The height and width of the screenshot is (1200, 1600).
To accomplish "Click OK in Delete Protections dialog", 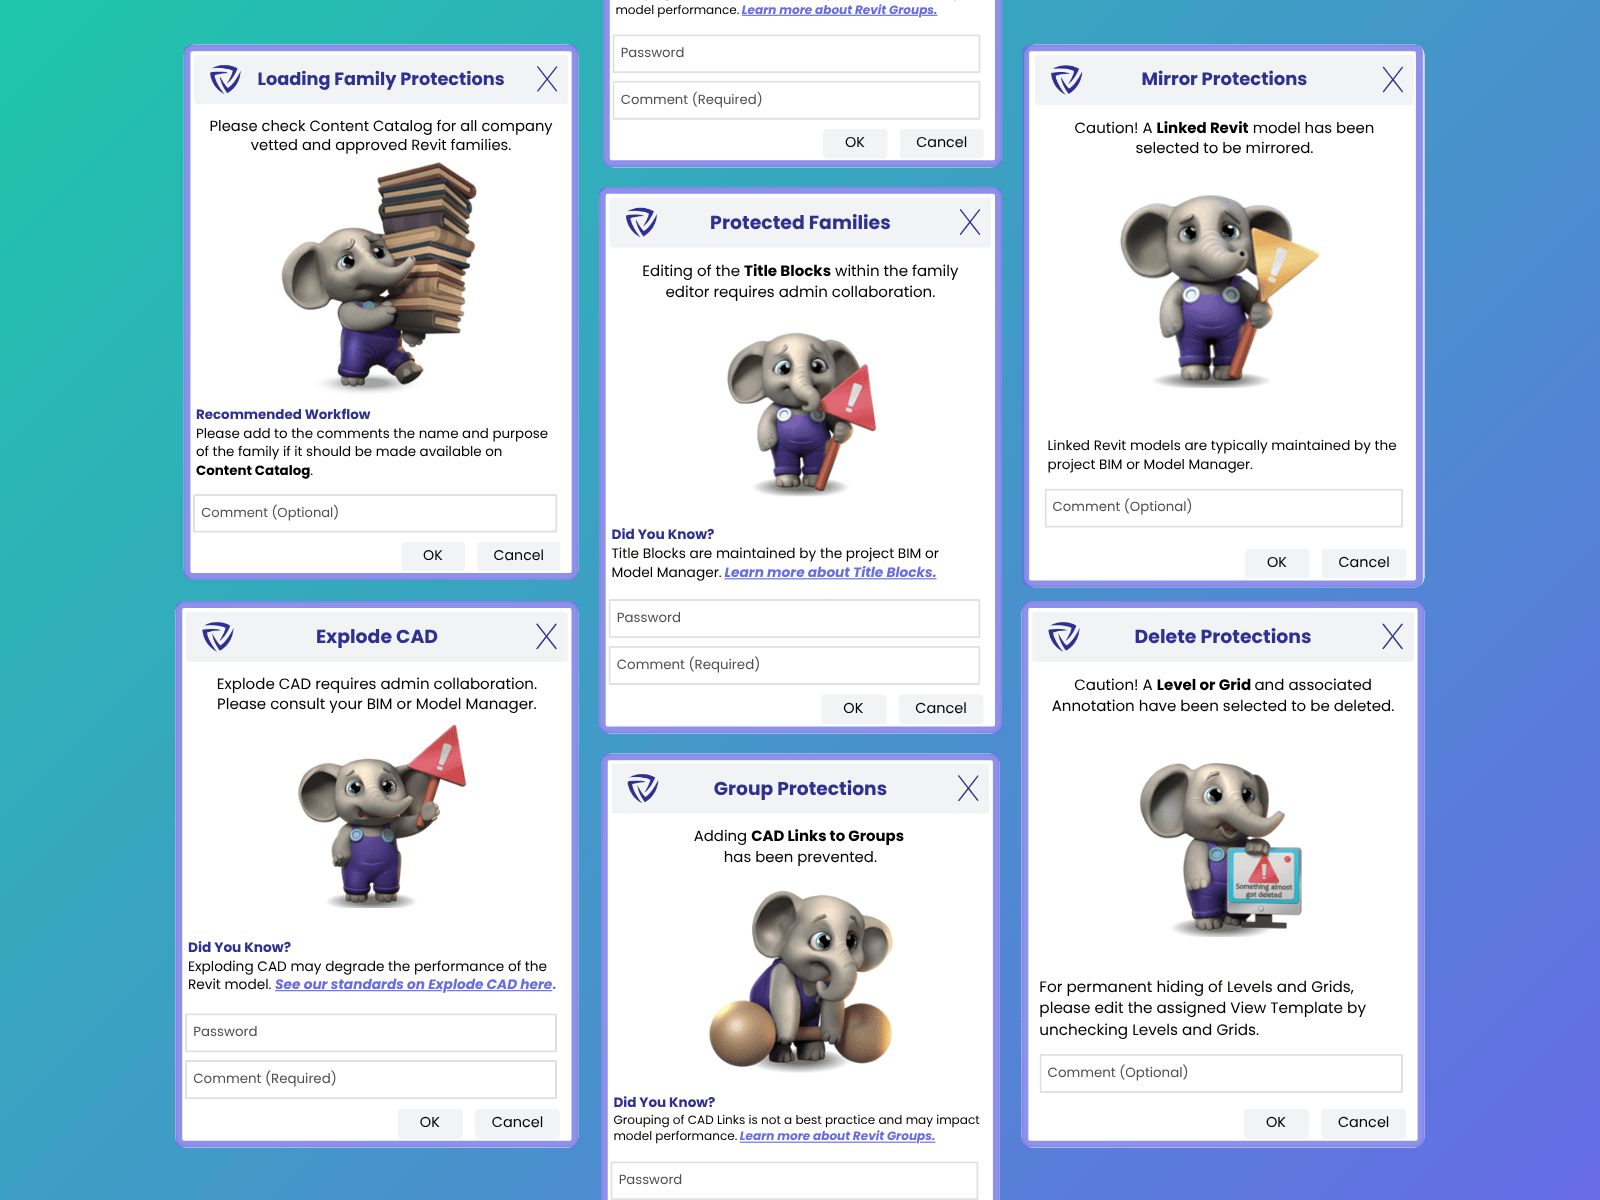I will coord(1276,1122).
